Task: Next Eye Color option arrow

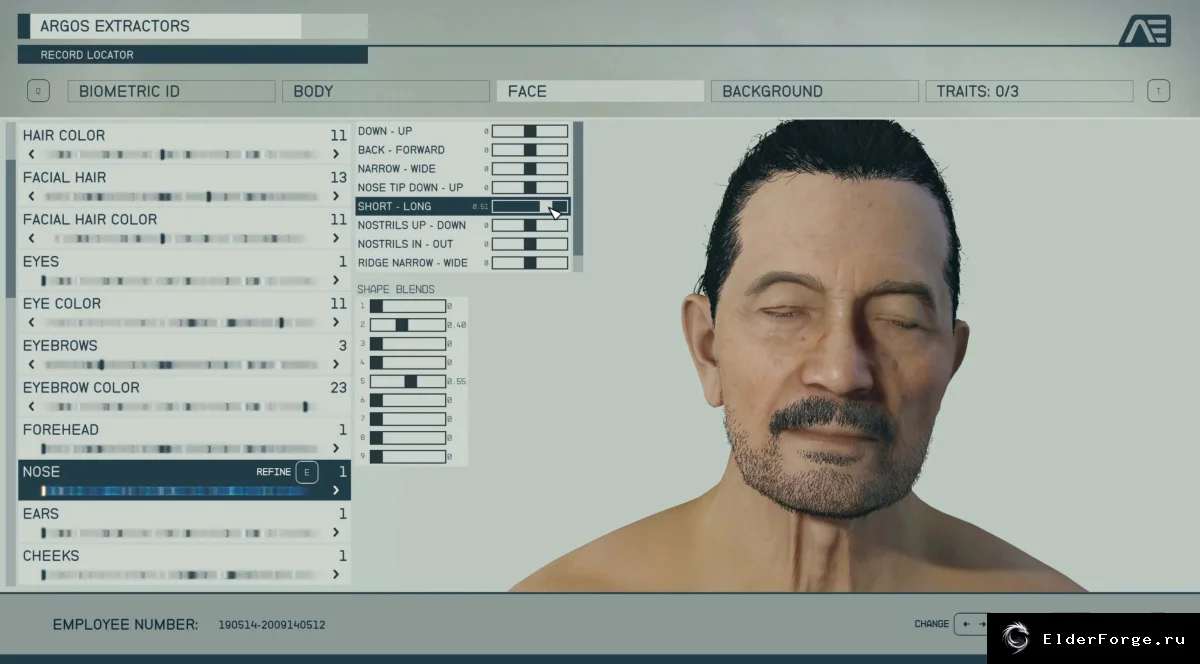Action: (x=336, y=322)
